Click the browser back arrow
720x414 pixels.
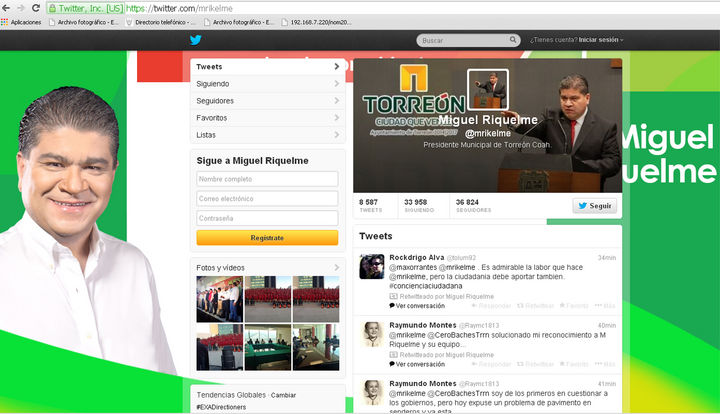(x=7, y=7)
